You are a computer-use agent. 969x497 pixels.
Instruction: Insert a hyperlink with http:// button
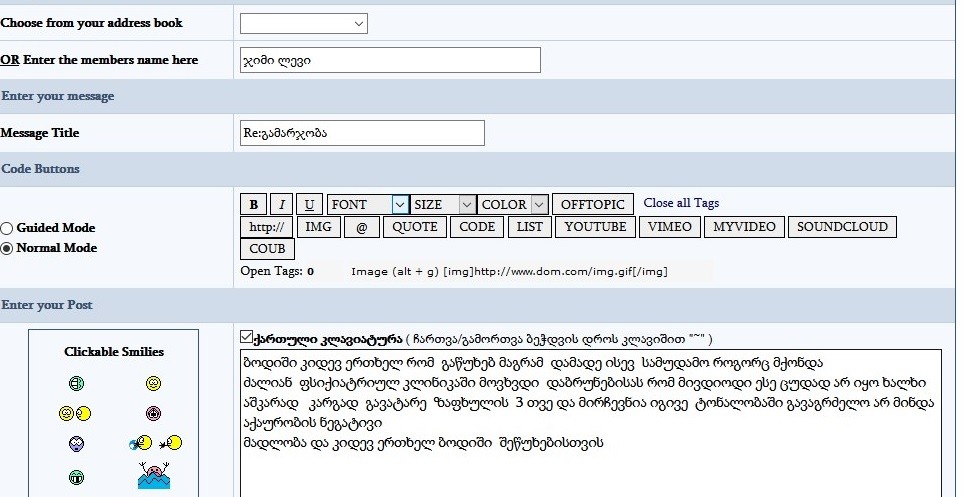(267, 227)
